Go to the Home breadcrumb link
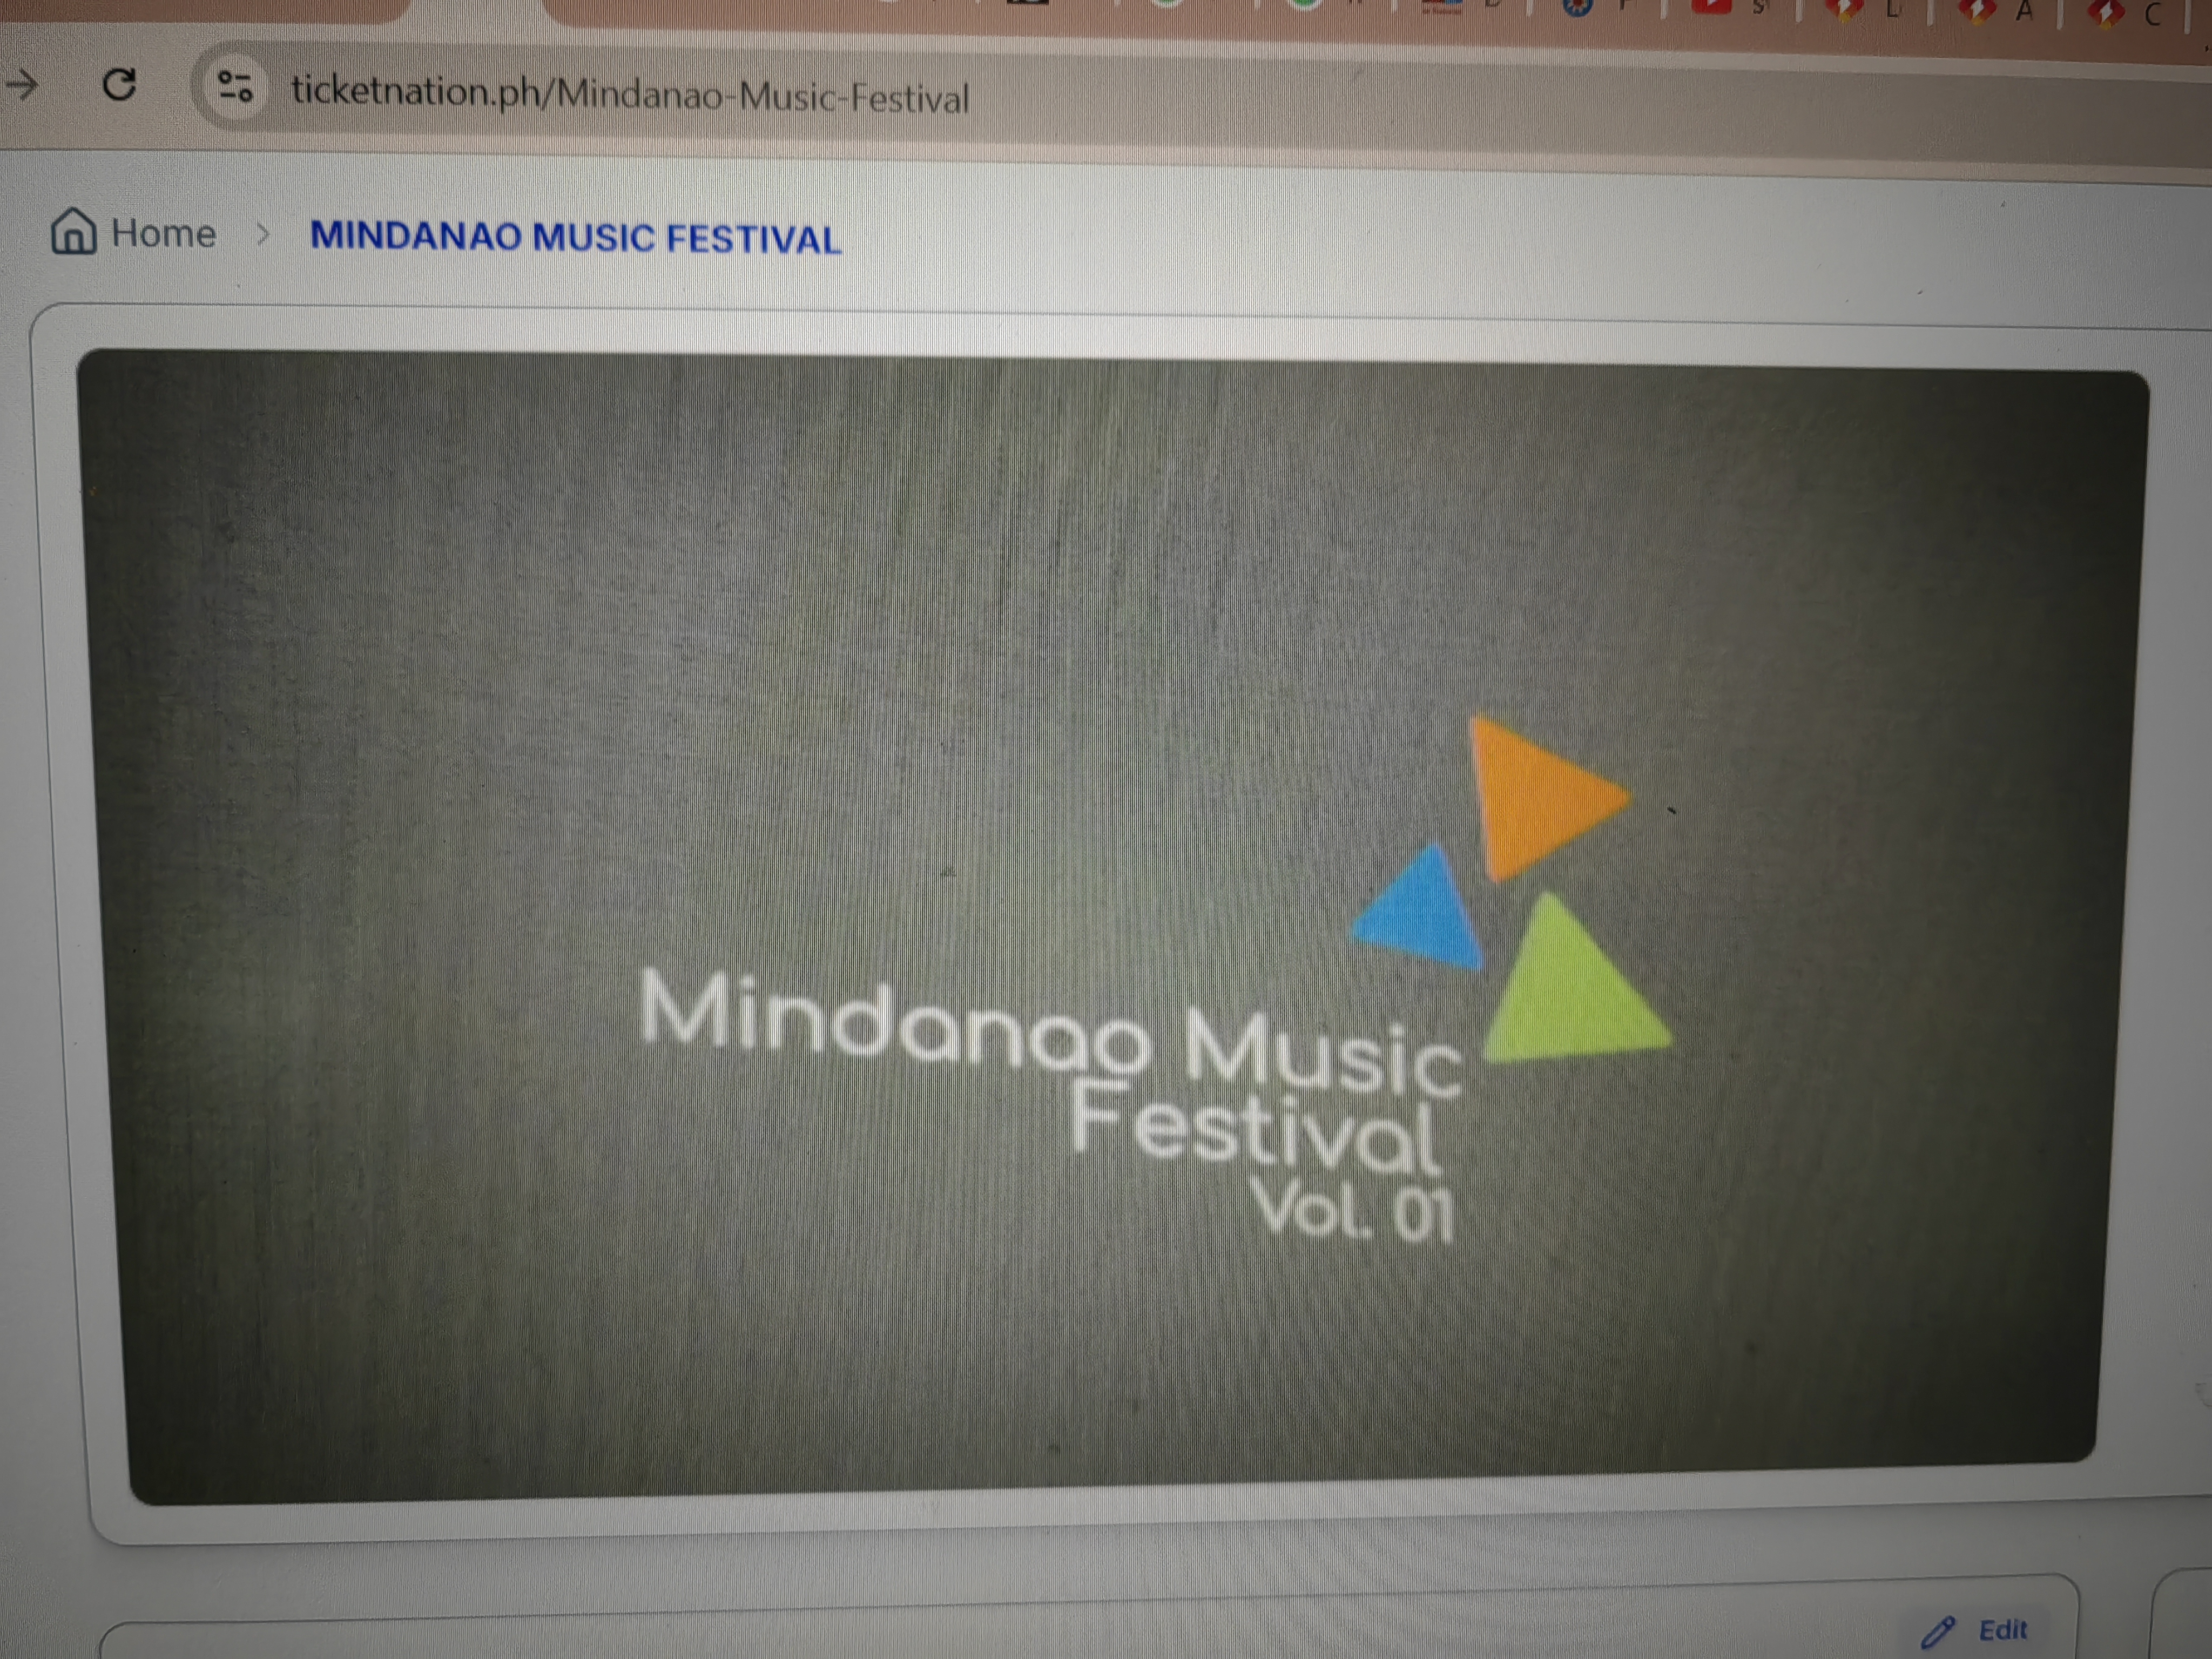Image resolution: width=2212 pixels, height=1659 pixels. coord(163,233)
